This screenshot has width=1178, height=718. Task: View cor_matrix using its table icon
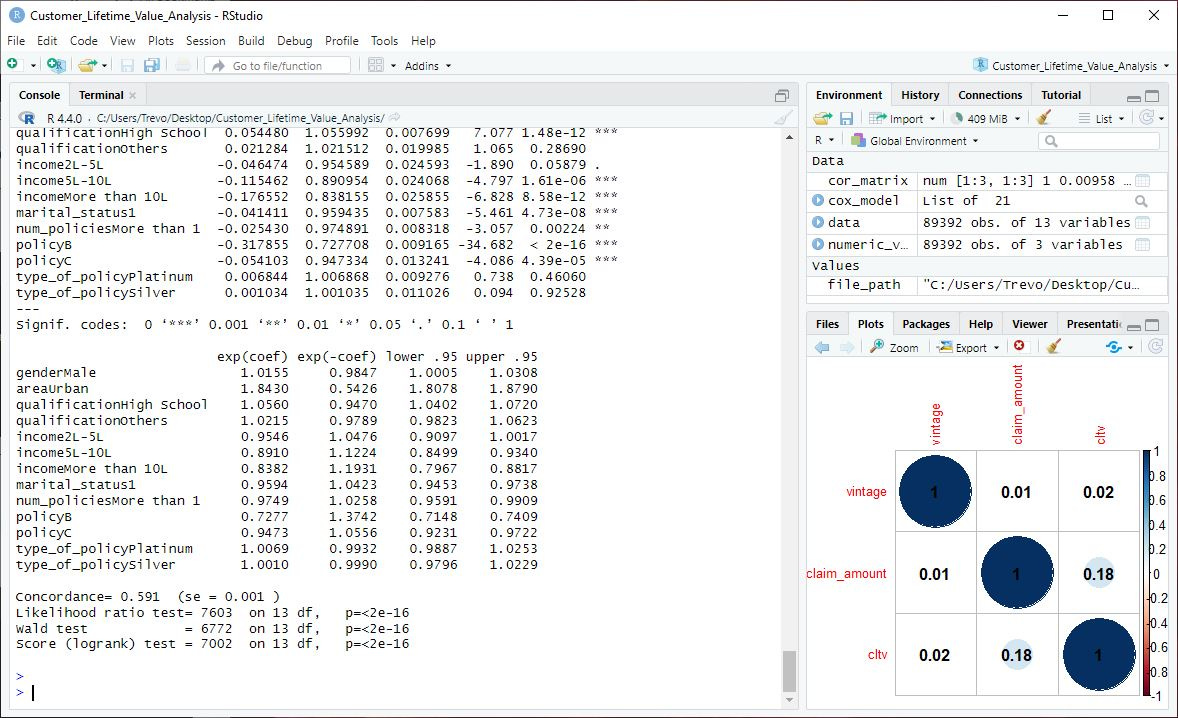point(1143,180)
